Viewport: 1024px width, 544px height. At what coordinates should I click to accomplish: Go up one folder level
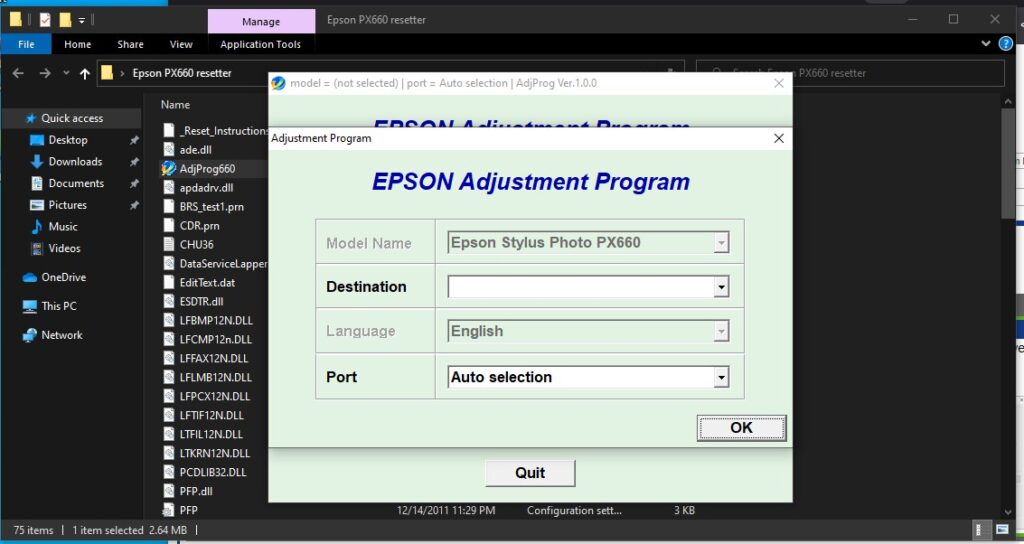click(85, 73)
